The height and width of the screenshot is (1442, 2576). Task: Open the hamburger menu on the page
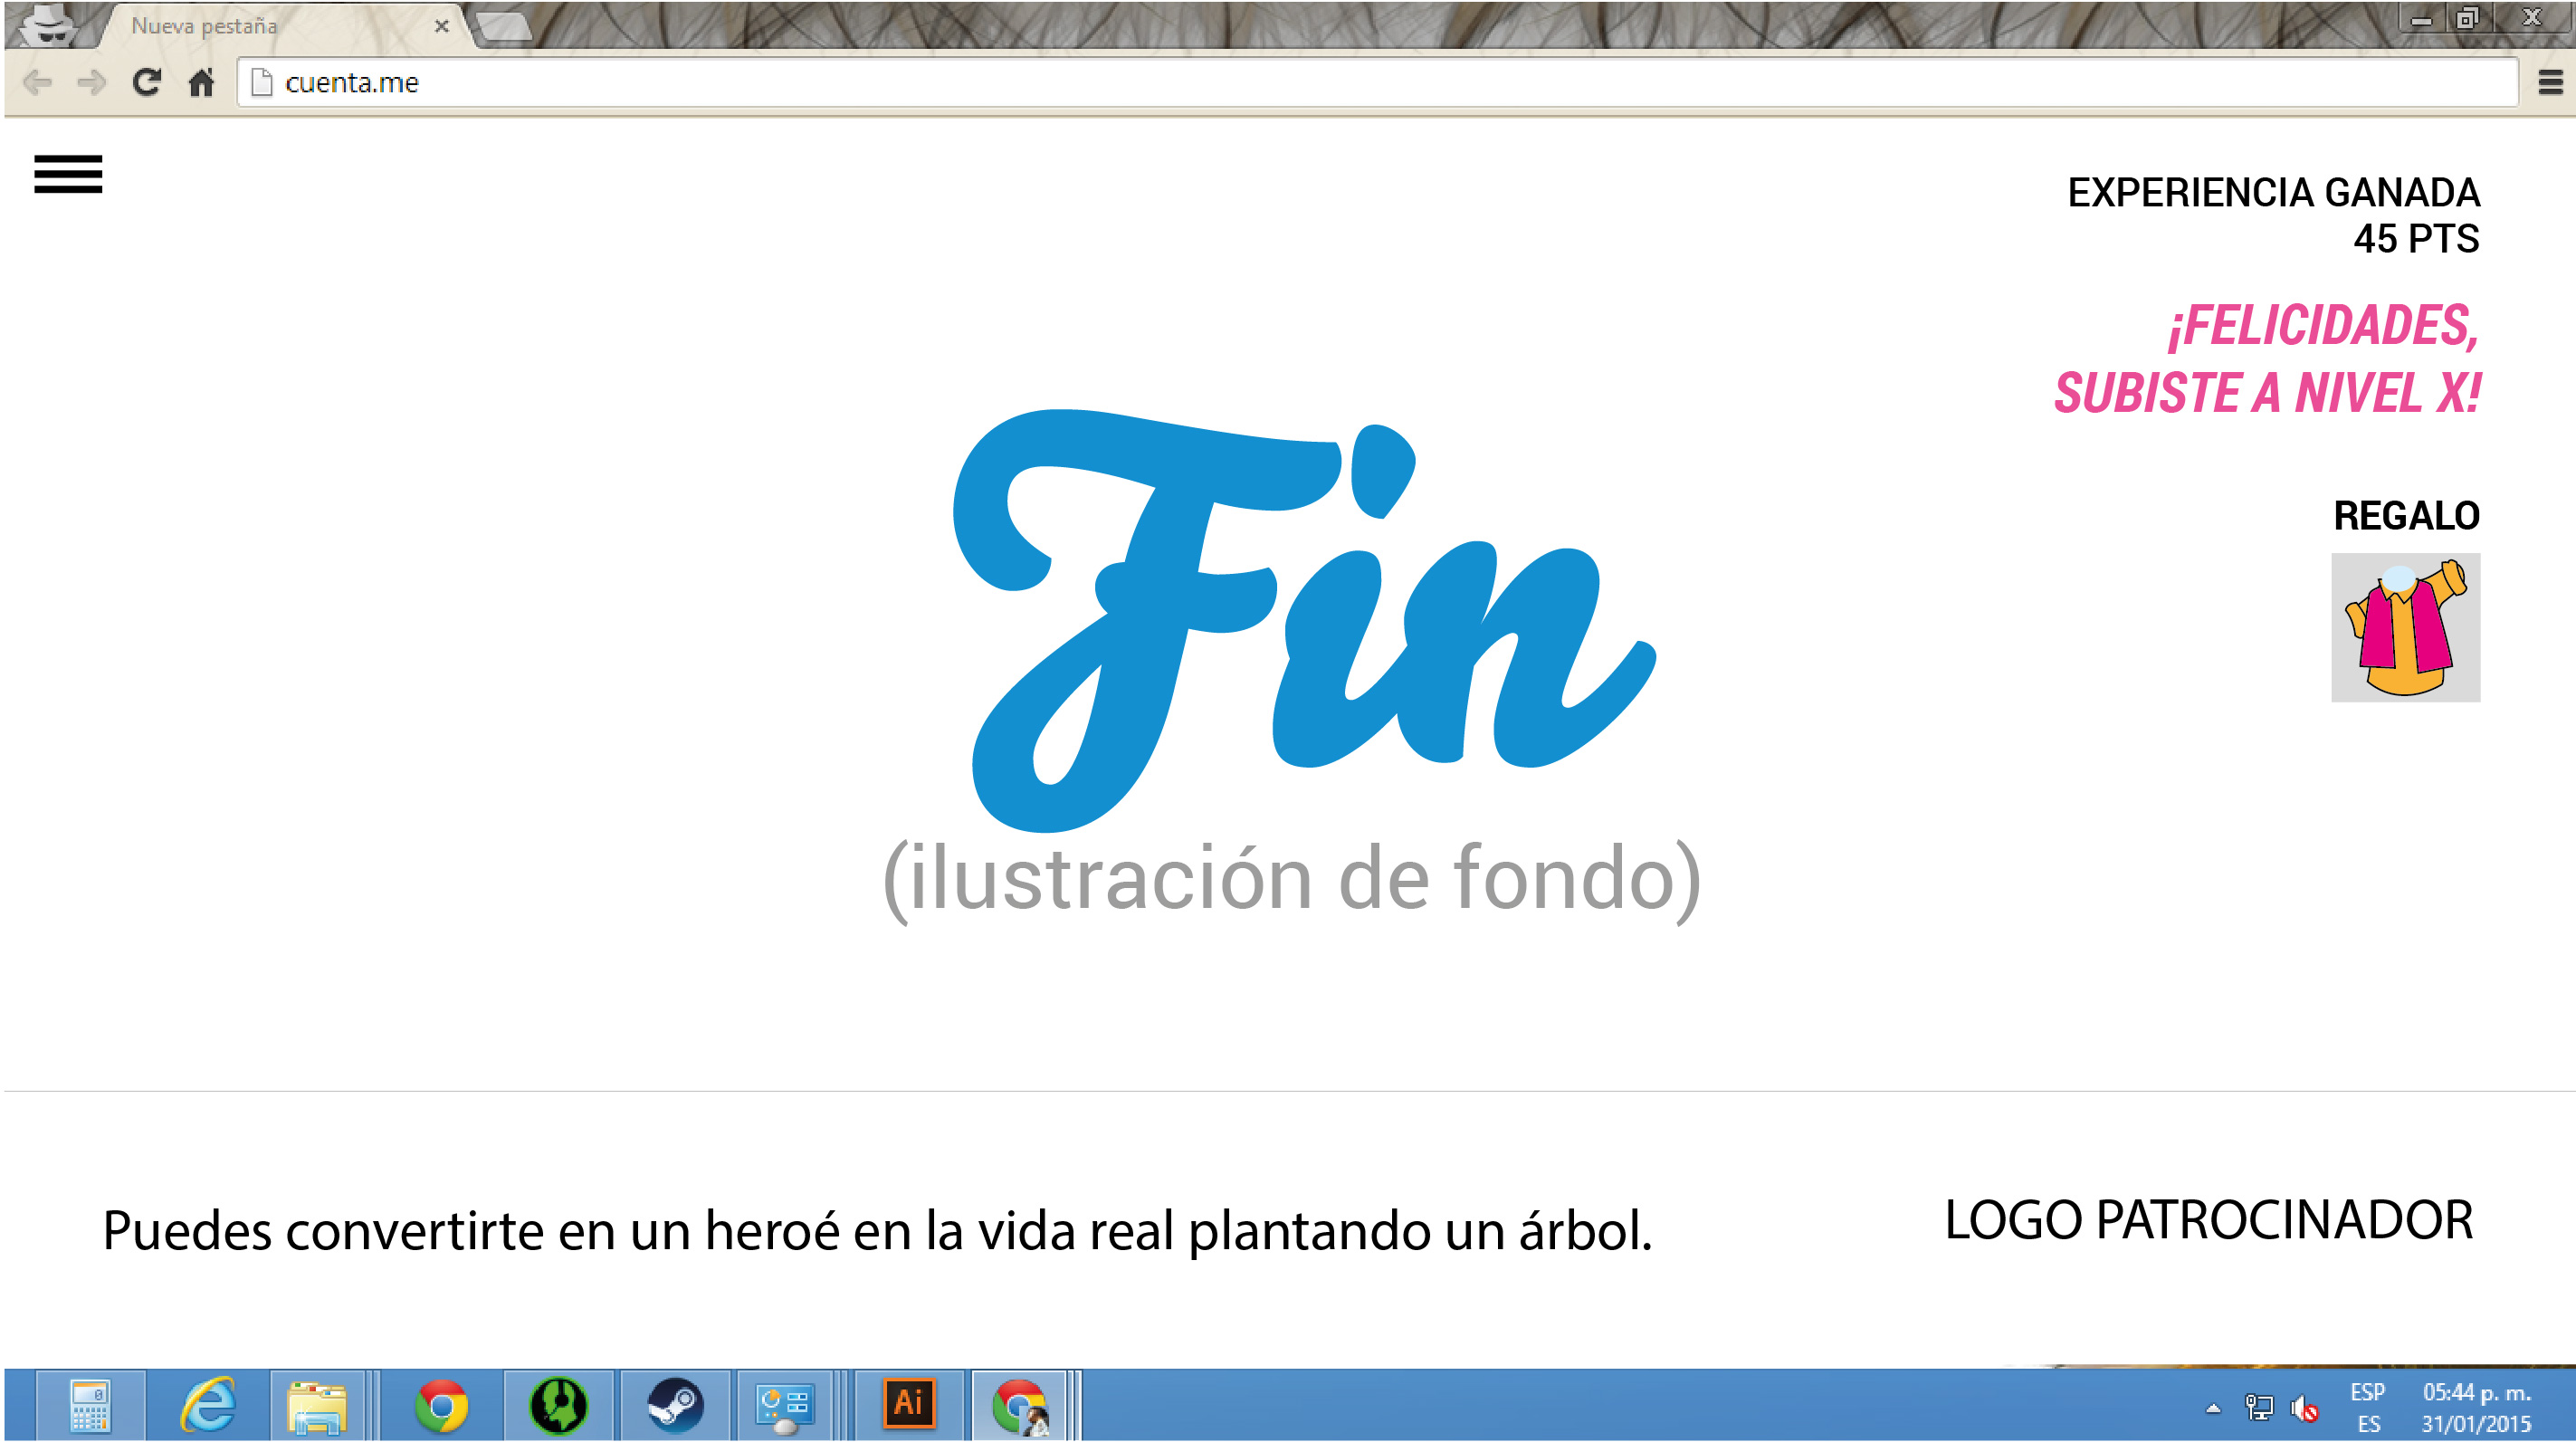(x=68, y=174)
